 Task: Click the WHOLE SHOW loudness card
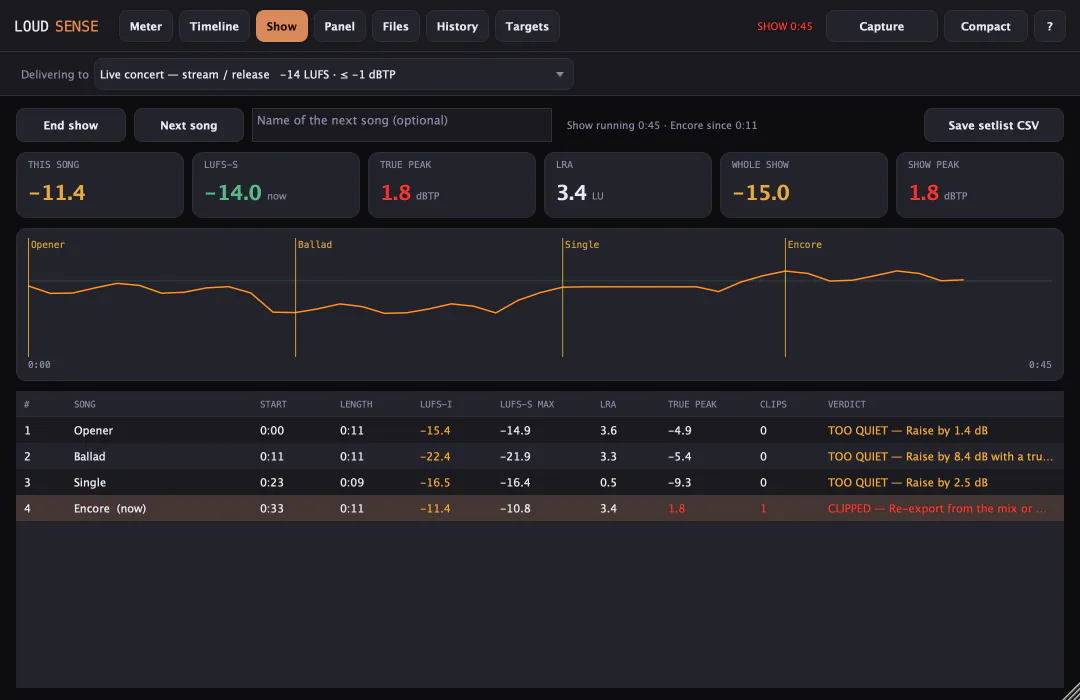(804, 185)
